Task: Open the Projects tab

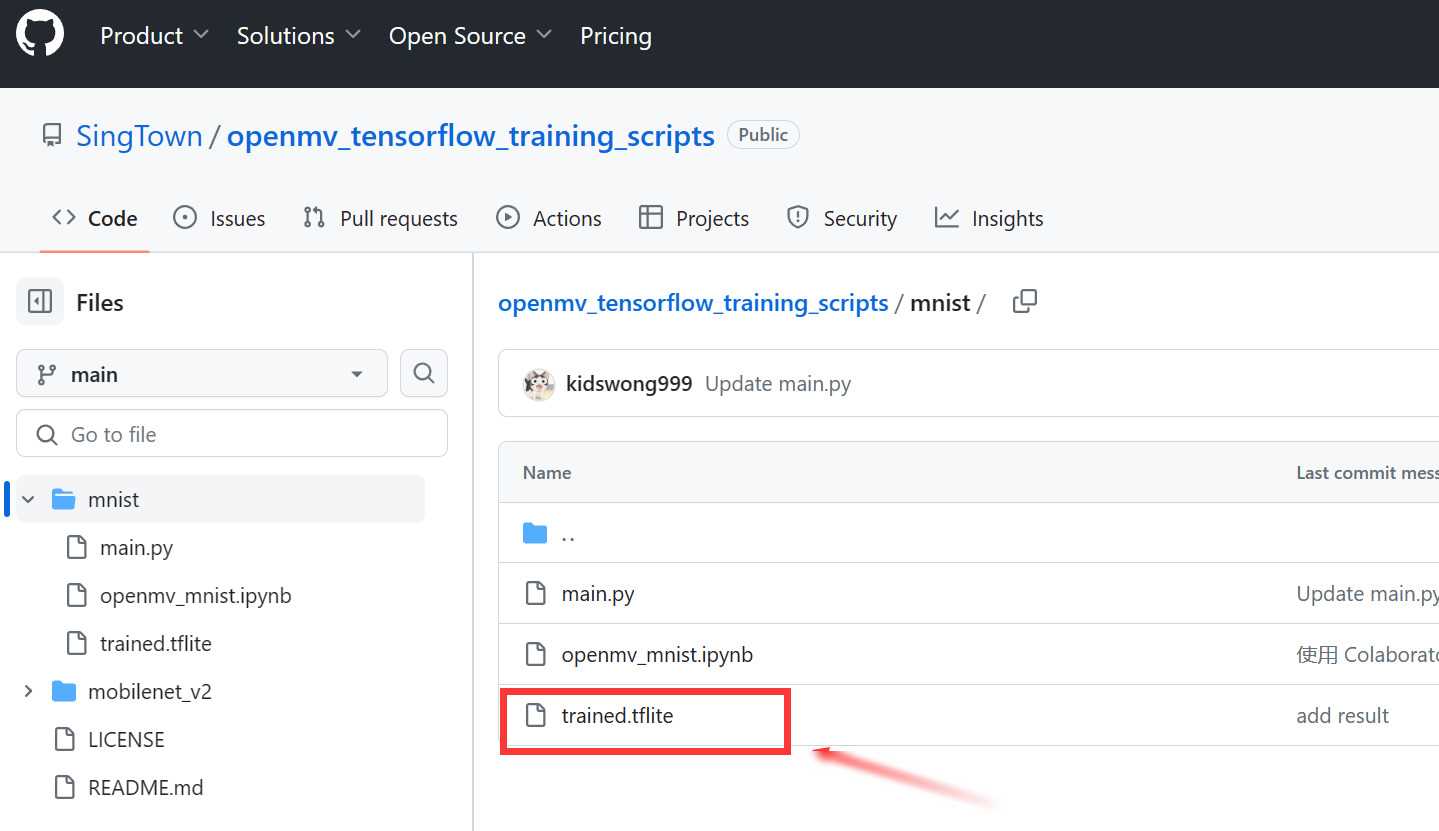Action: point(694,218)
